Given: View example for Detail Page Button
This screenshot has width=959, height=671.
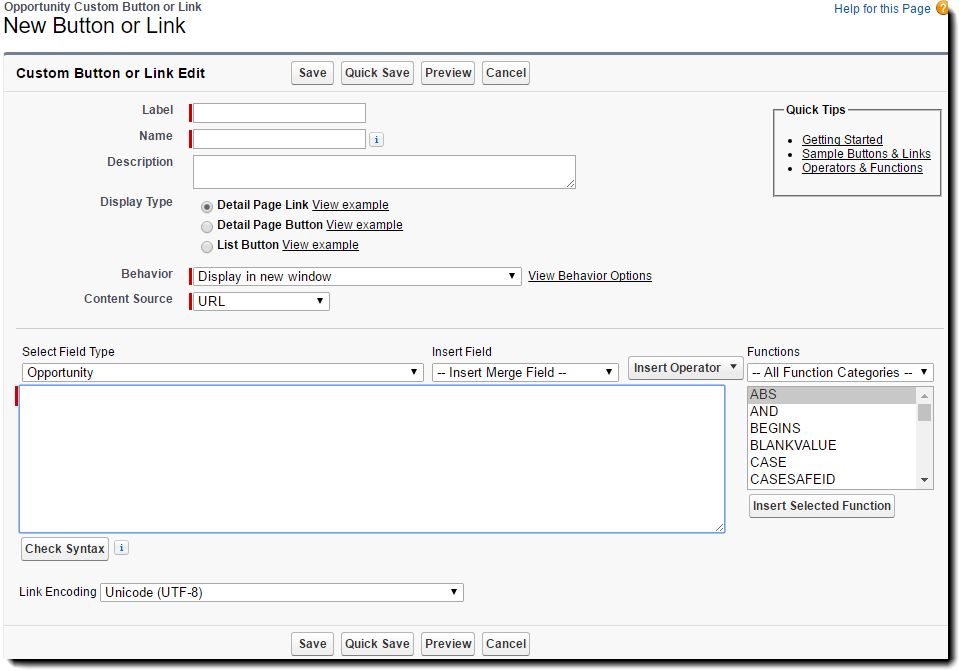Looking at the screenshot, I should click(365, 225).
